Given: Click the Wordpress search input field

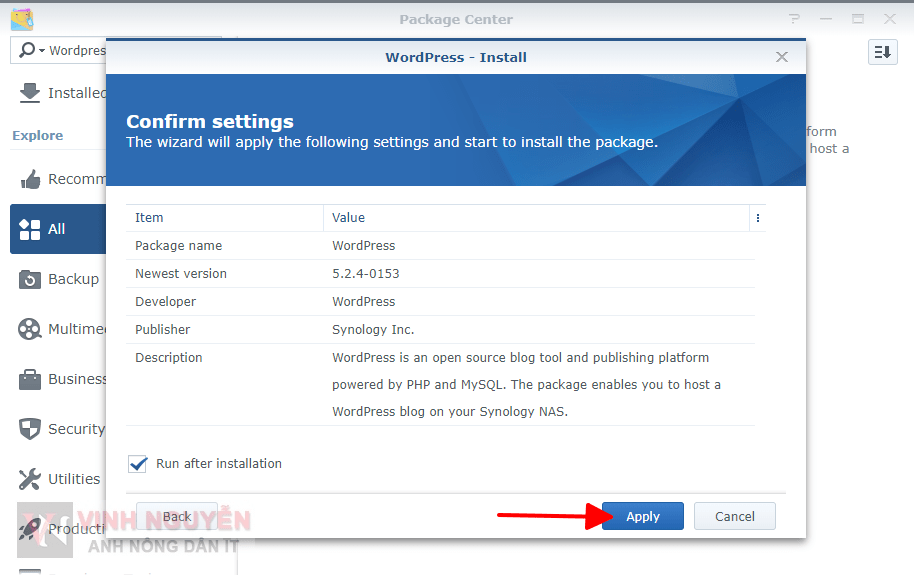Looking at the screenshot, I should 76,51.
